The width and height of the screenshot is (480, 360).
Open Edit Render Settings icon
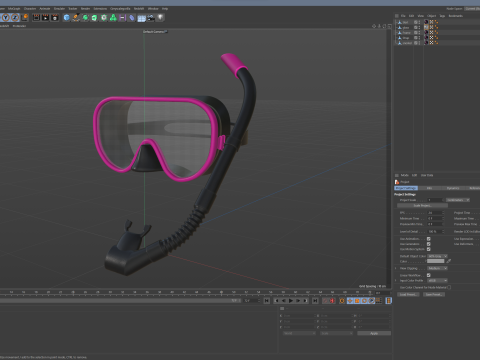pos(55,18)
